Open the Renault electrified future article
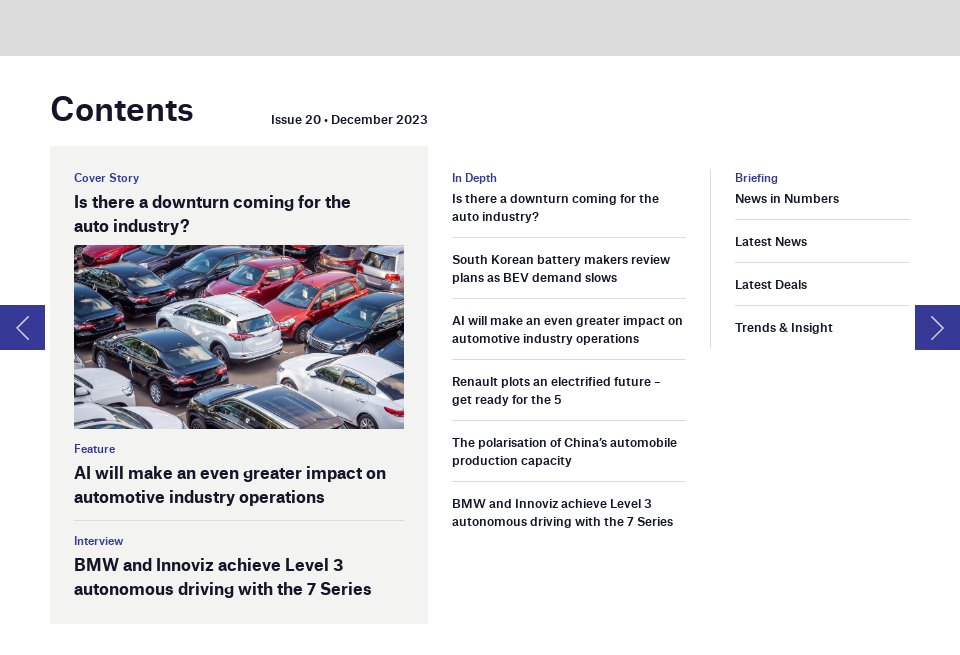960x655 pixels. pos(556,390)
